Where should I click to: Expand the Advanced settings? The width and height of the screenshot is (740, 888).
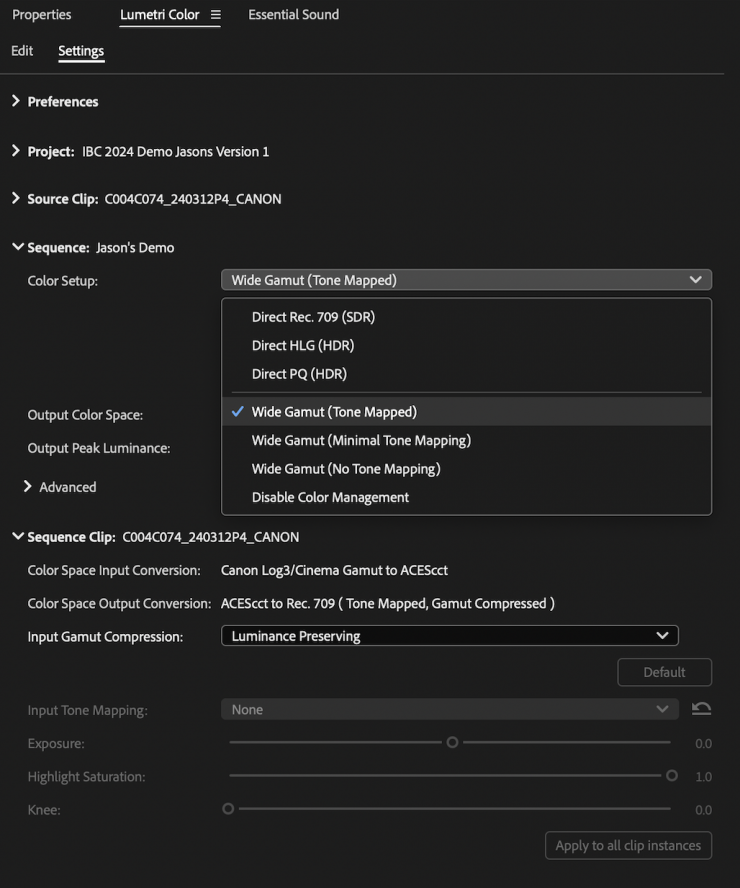coord(28,487)
